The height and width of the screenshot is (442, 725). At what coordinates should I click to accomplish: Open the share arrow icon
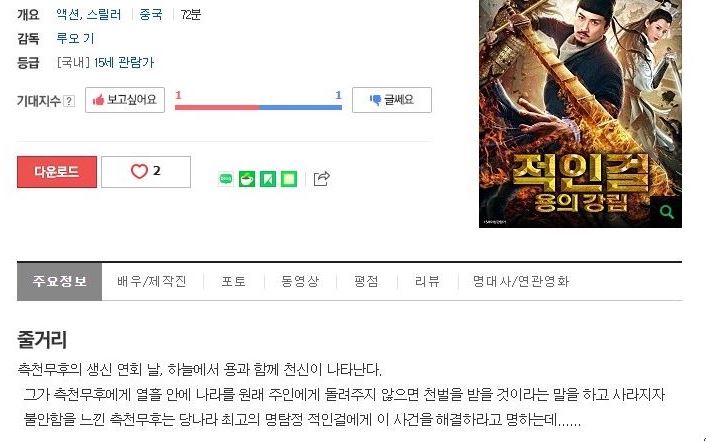(x=321, y=178)
